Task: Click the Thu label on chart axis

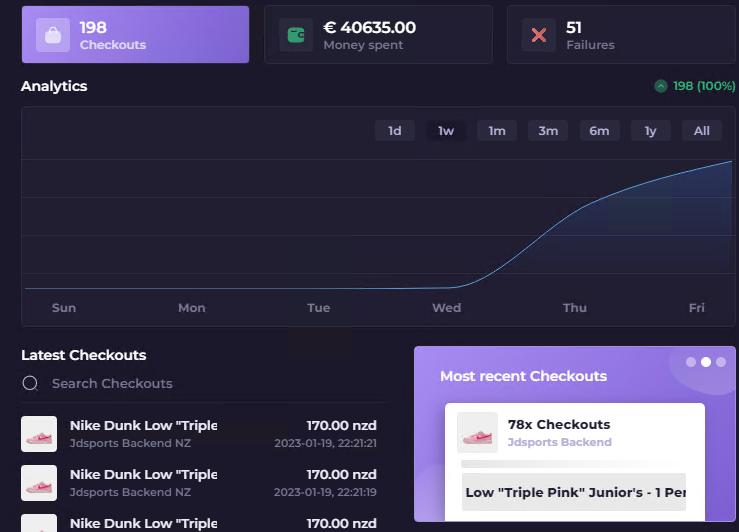Action: point(575,308)
